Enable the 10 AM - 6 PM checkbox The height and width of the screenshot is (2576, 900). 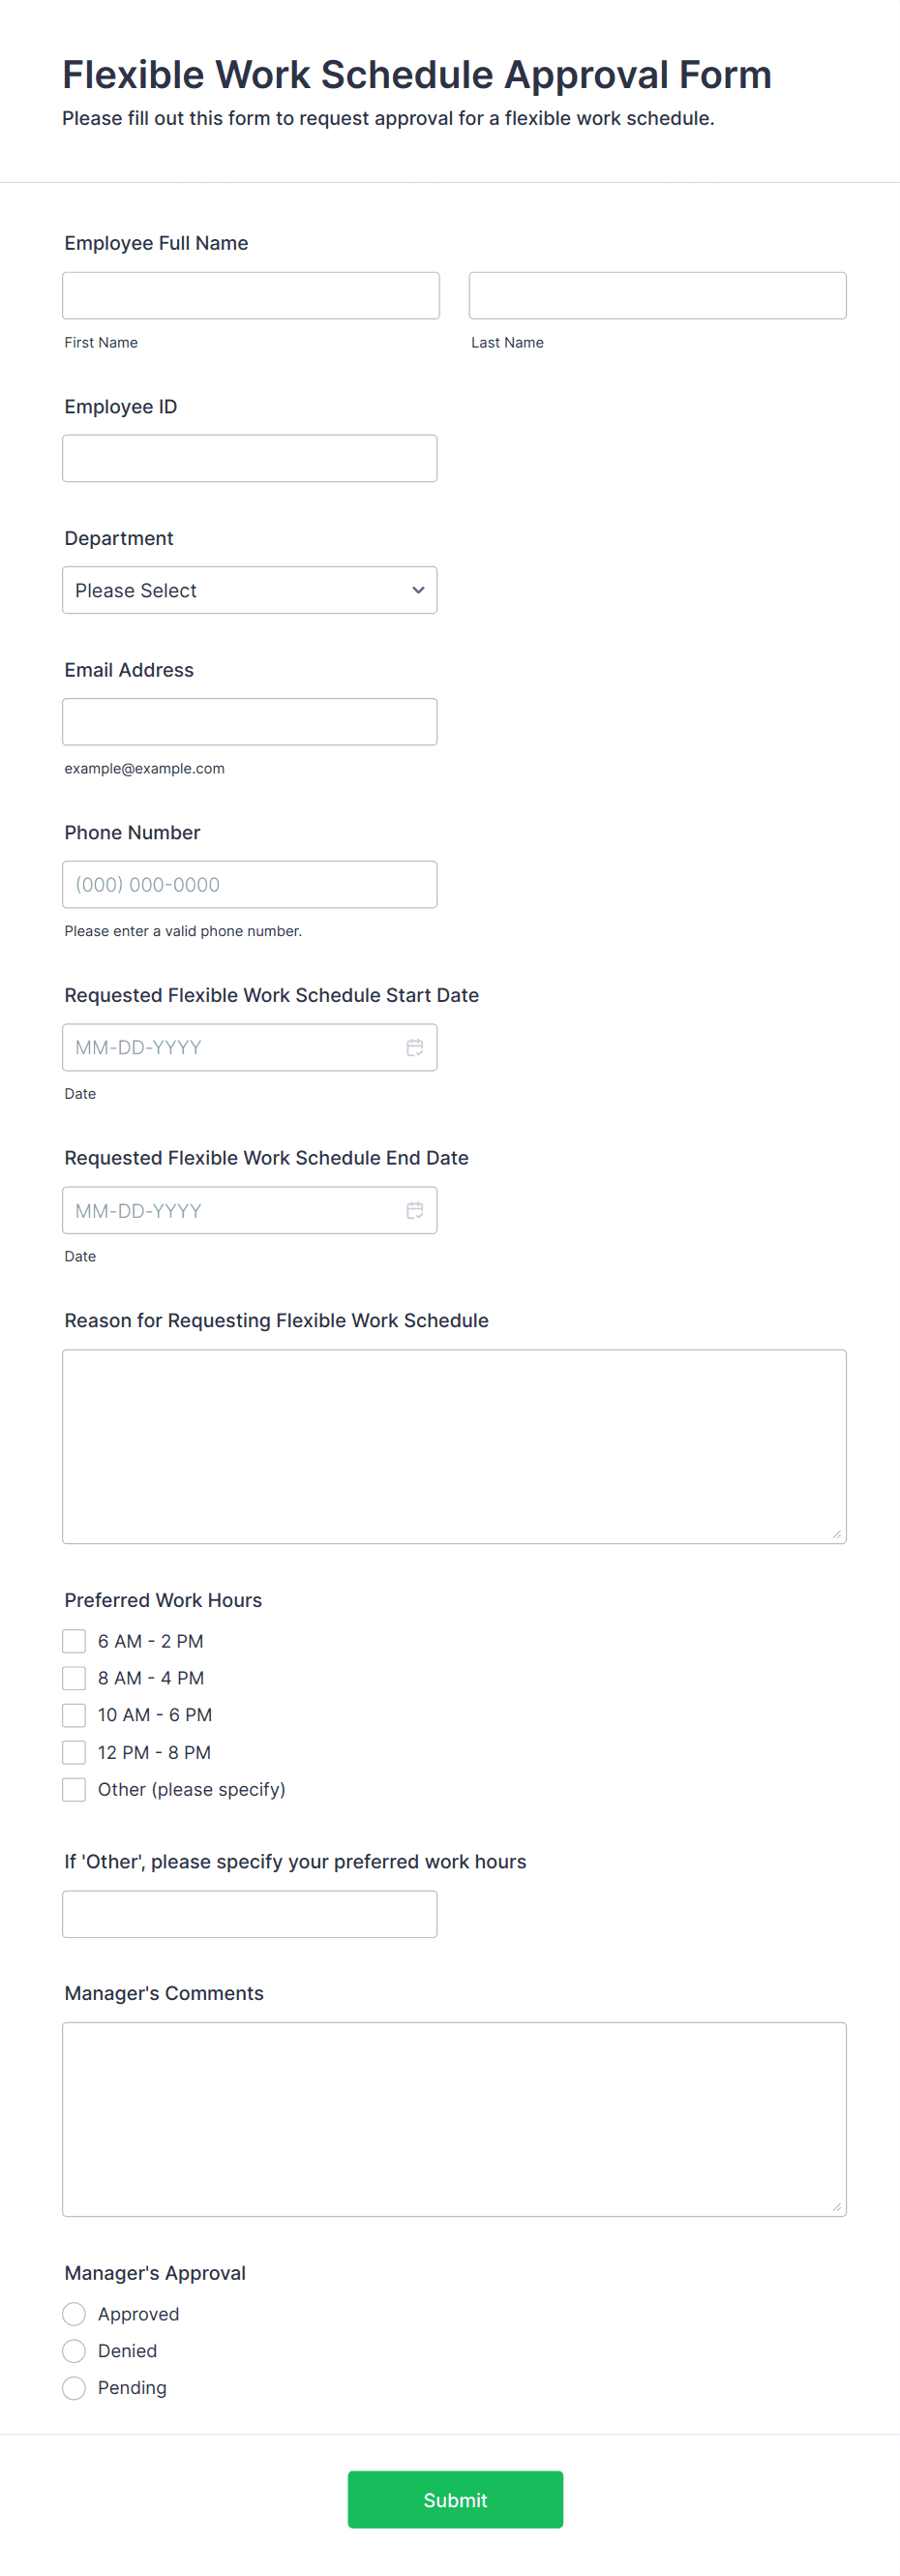(73, 1714)
